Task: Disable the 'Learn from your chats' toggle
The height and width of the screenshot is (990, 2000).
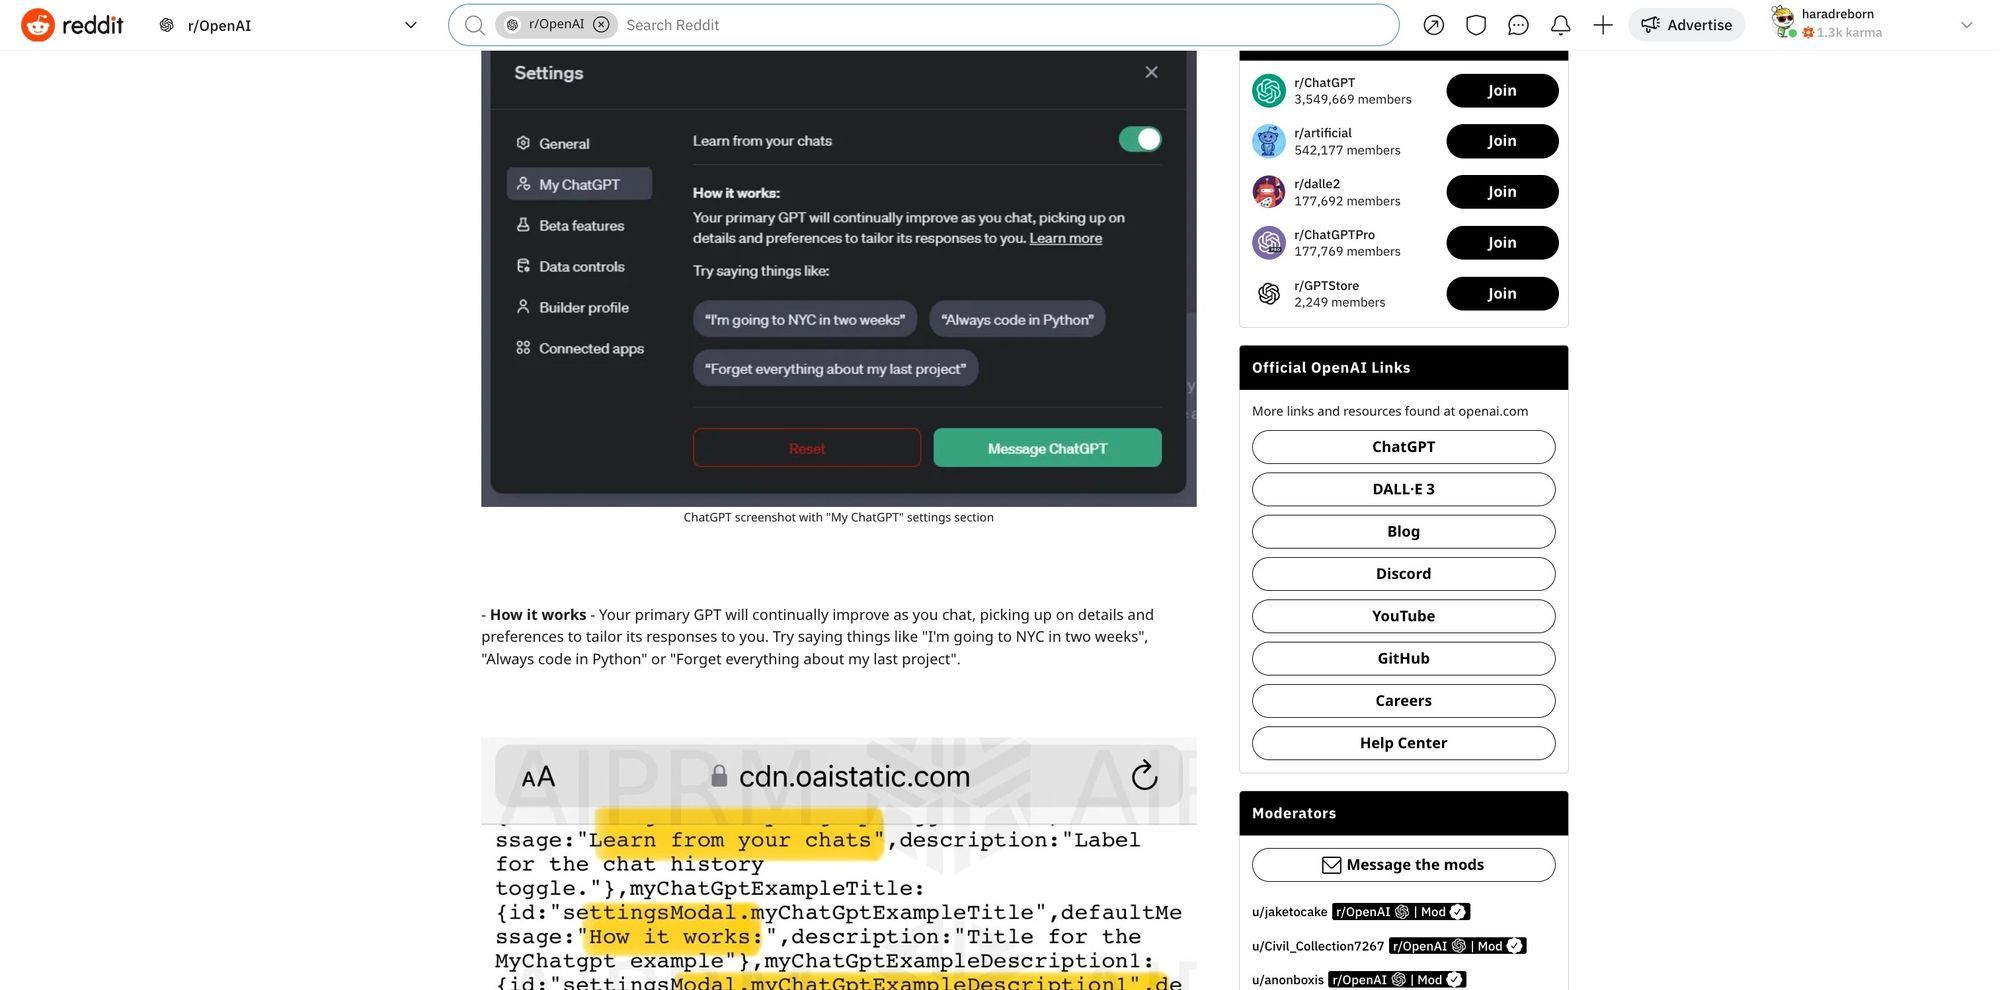Action: [x=1139, y=139]
